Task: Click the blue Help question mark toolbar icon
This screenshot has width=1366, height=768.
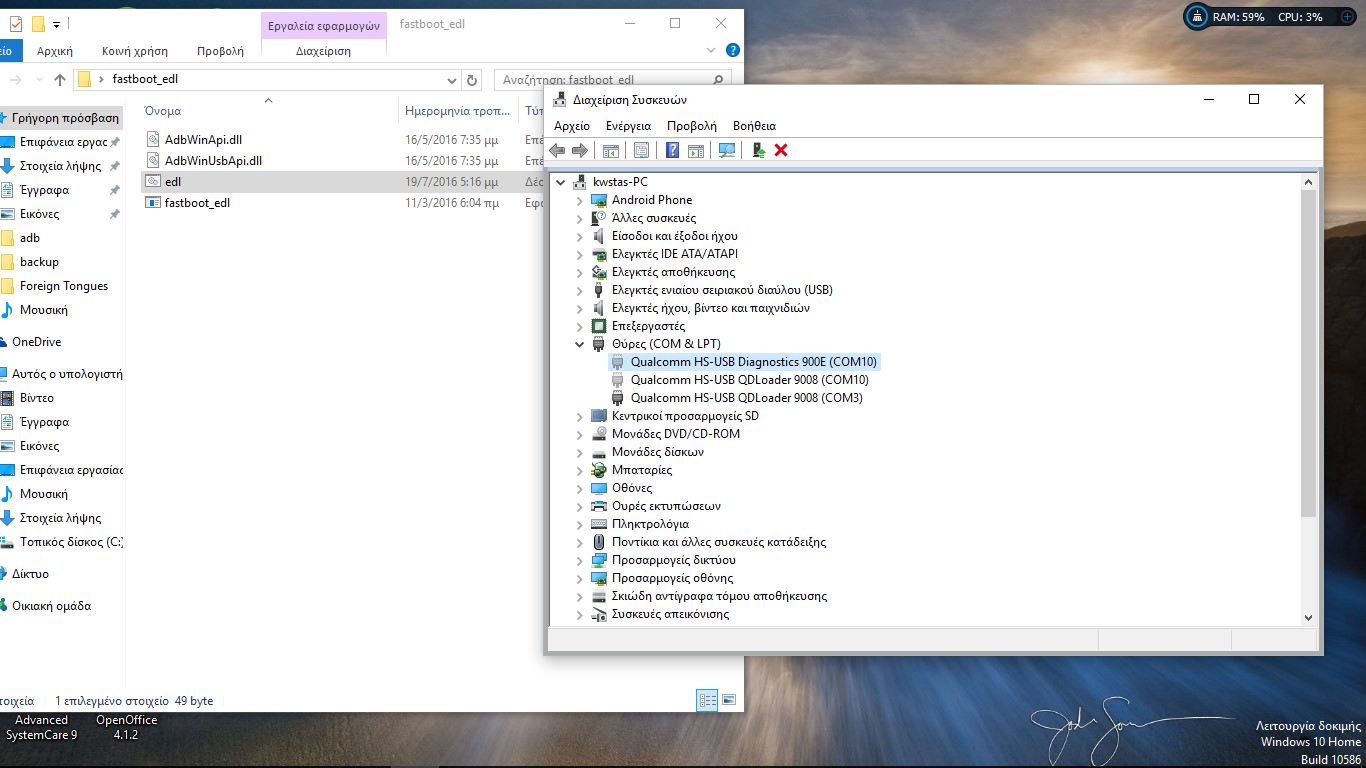Action: [x=672, y=150]
